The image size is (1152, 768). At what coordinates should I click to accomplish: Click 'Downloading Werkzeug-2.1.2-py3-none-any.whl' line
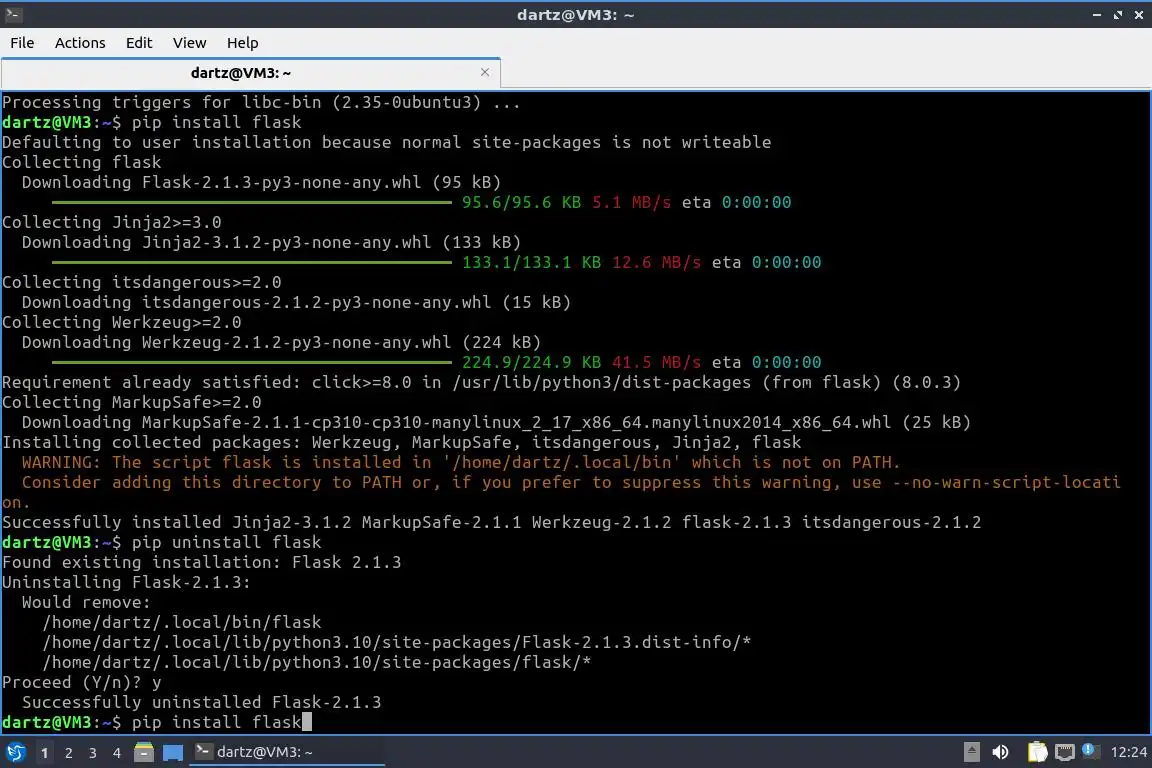coord(281,342)
